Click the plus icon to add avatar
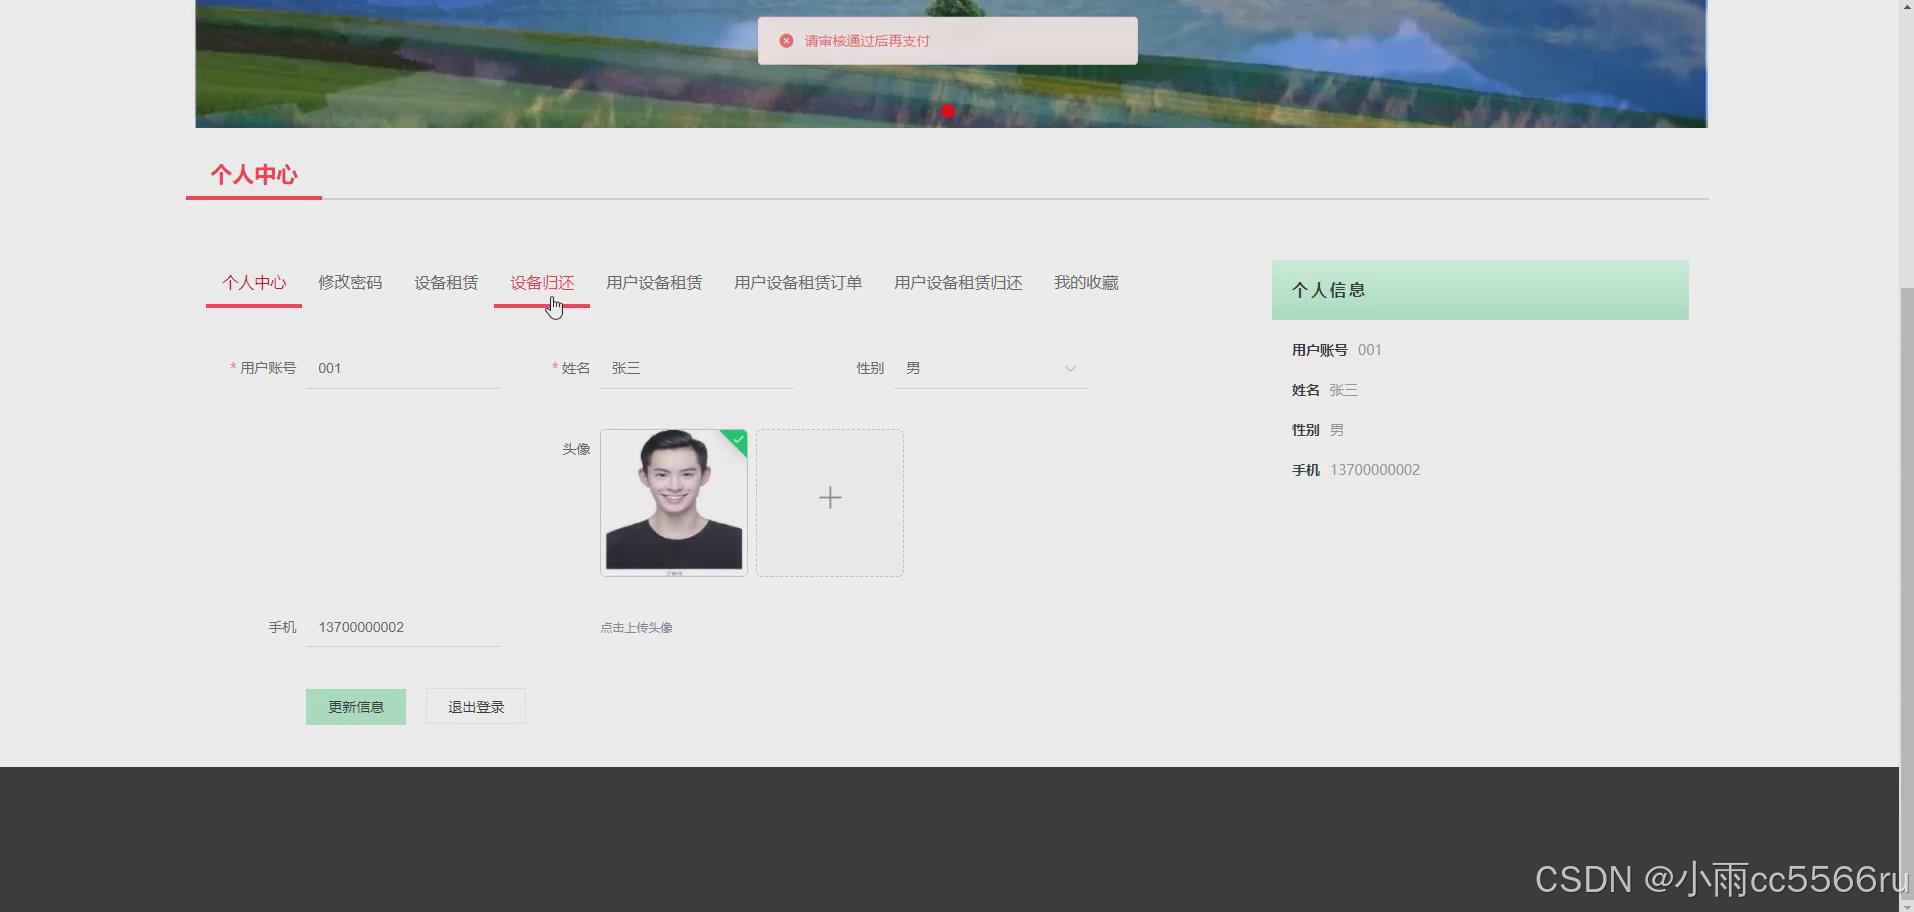 pos(829,497)
